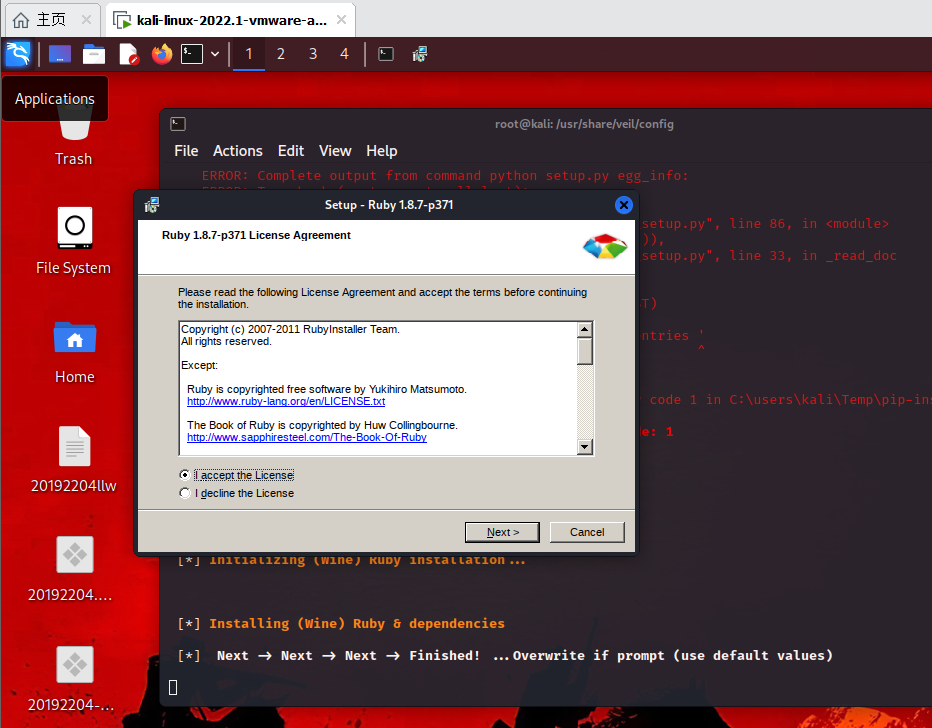The height and width of the screenshot is (728, 932).
Task: Open terminal Edit menu
Action: point(291,151)
